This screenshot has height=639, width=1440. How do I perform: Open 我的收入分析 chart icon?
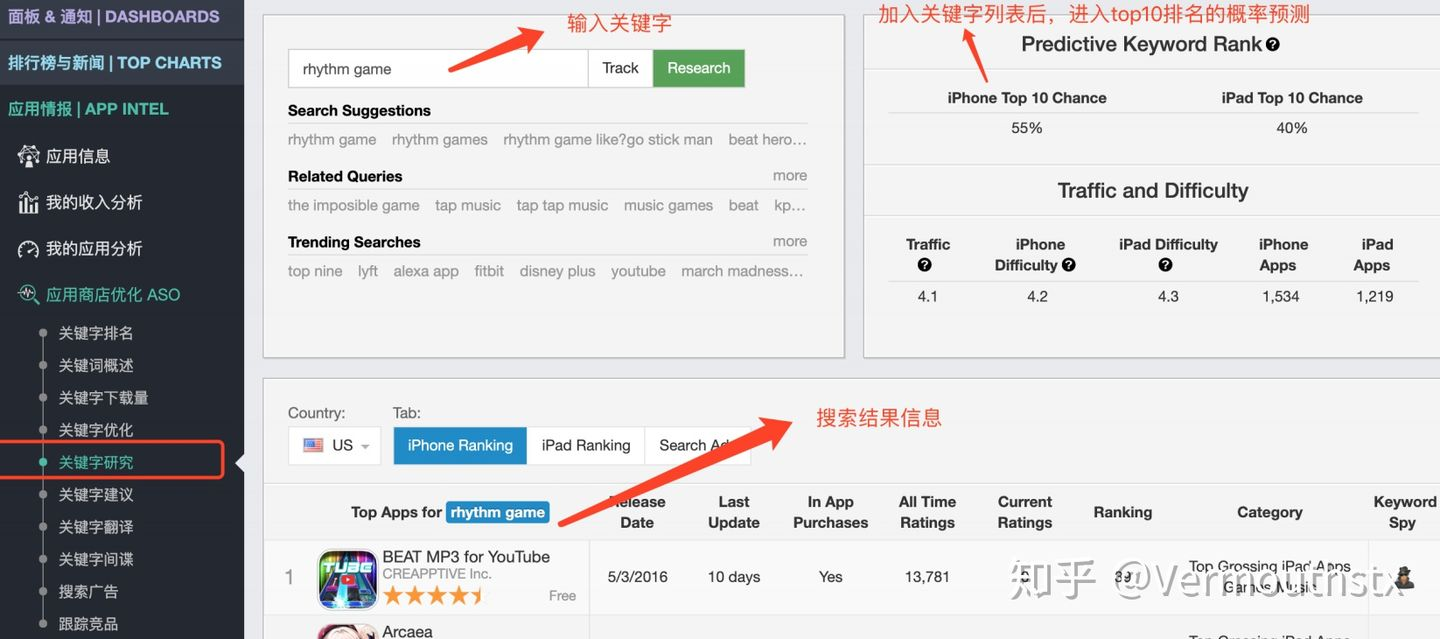click(28, 203)
